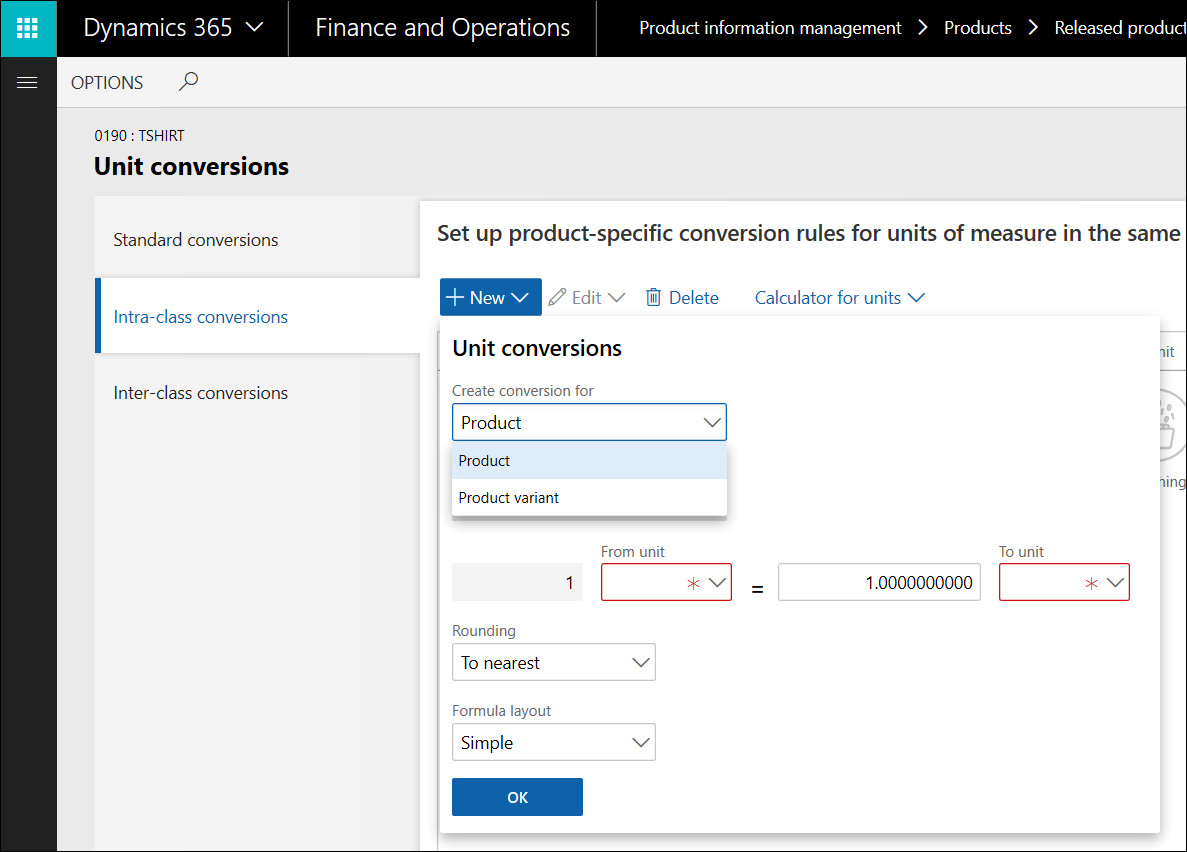Image resolution: width=1187 pixels, height=852 pixels.
Task: Click the Unit conversions page heading
Action: click(x=192, y=166)
